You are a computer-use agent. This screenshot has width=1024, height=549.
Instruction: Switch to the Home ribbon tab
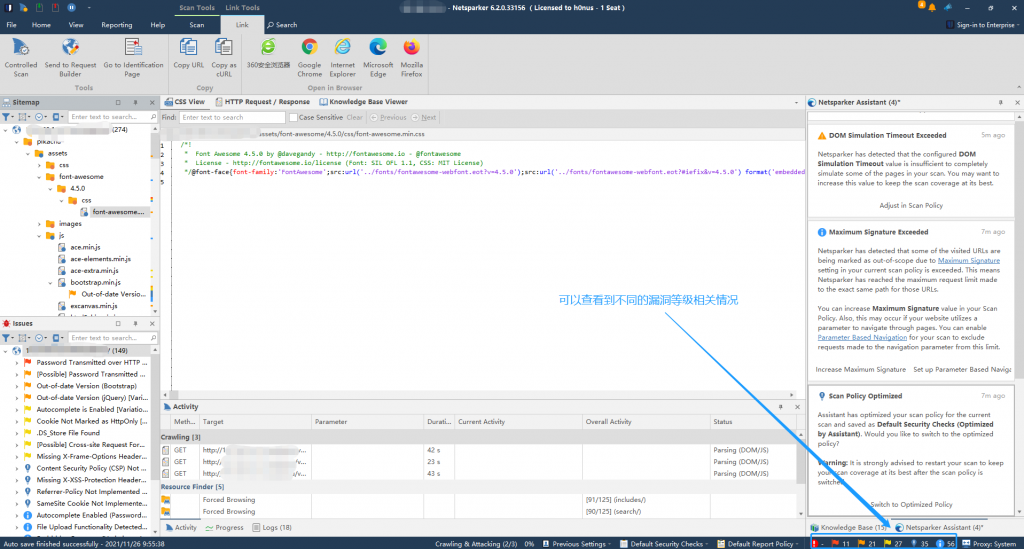point(41,25)
